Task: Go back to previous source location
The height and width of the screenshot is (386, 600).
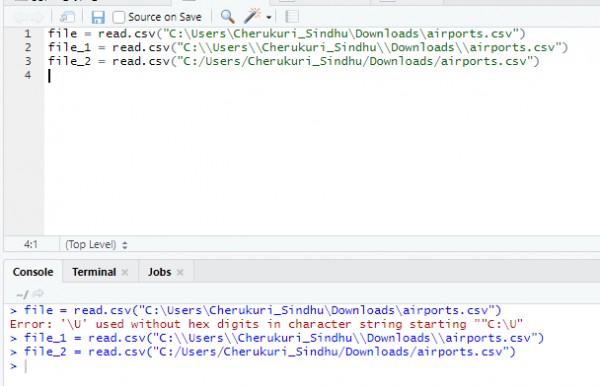Action: tap(20, 17)
